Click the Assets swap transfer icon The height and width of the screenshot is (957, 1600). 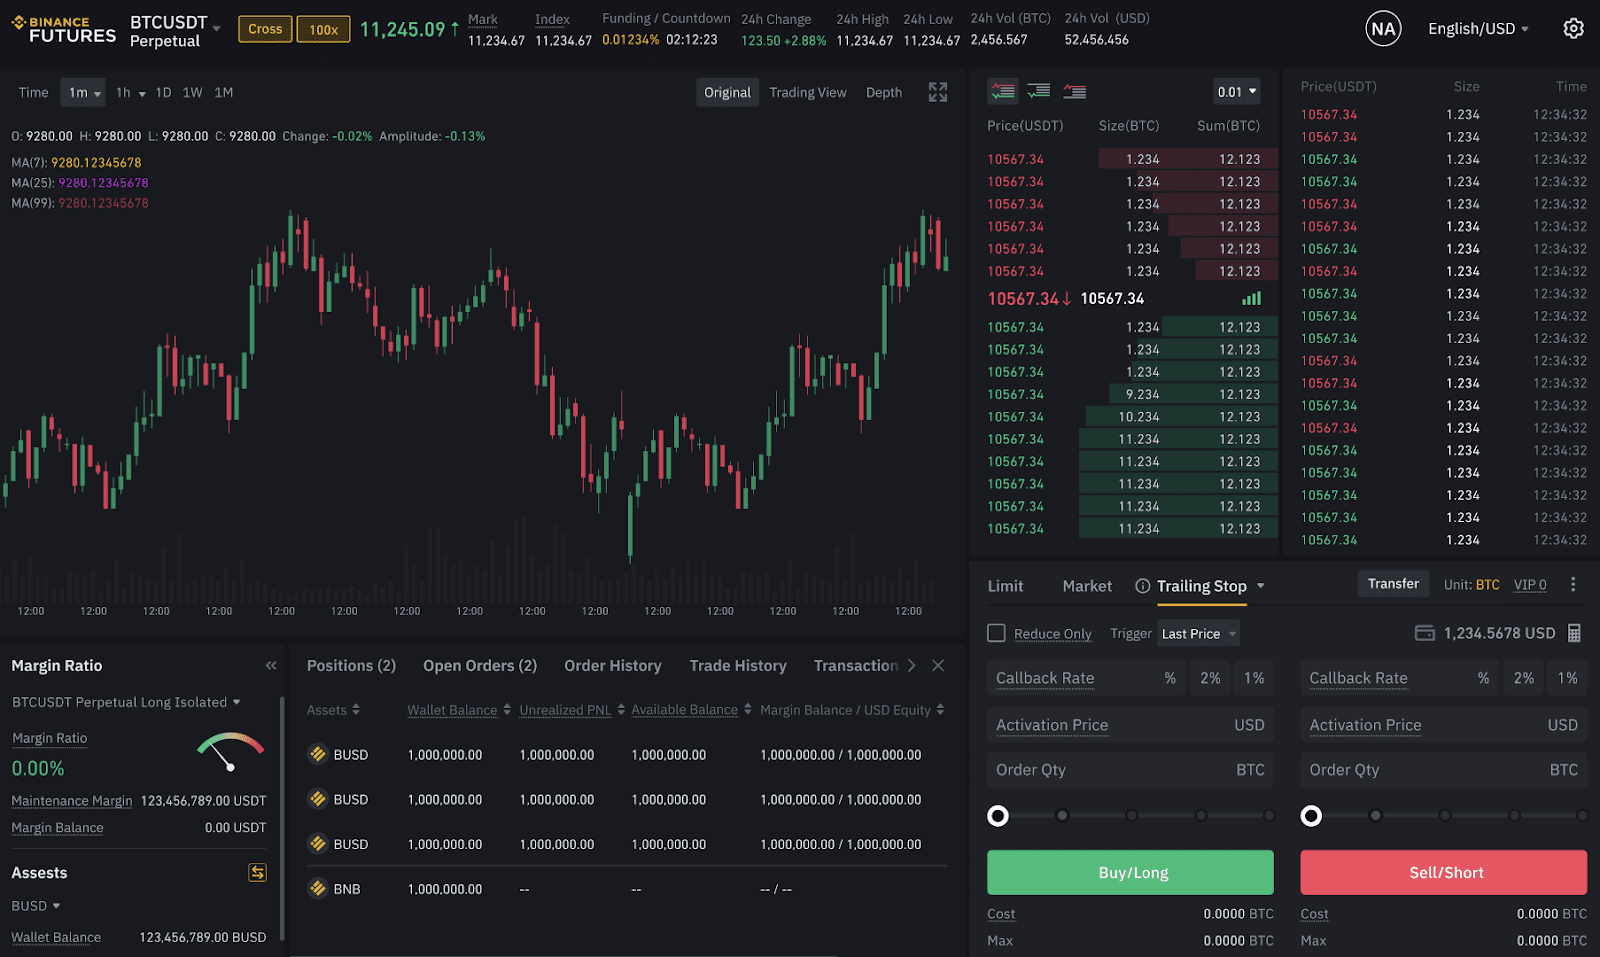257,873
